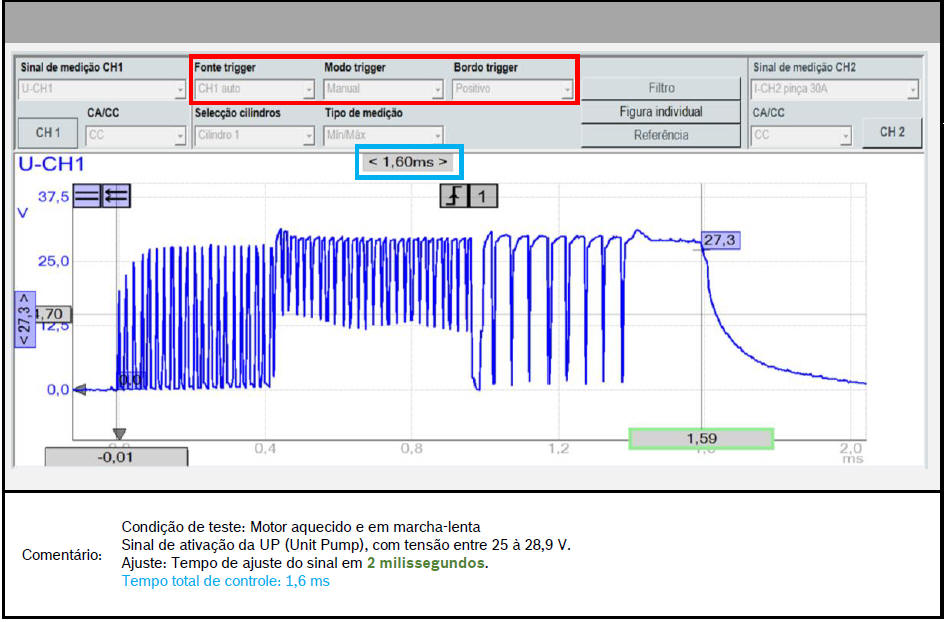Toggle channel CH 2 button
The width and height of the screenshot is (945, 622).
pyautogui.click(x=891, y=132)
